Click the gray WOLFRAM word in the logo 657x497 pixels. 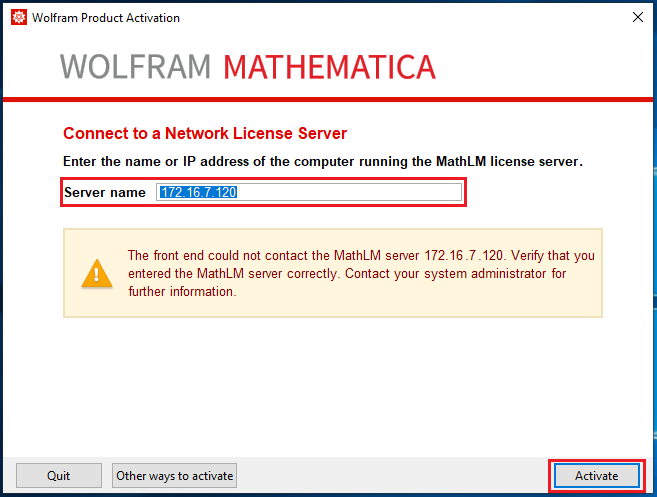135,67
